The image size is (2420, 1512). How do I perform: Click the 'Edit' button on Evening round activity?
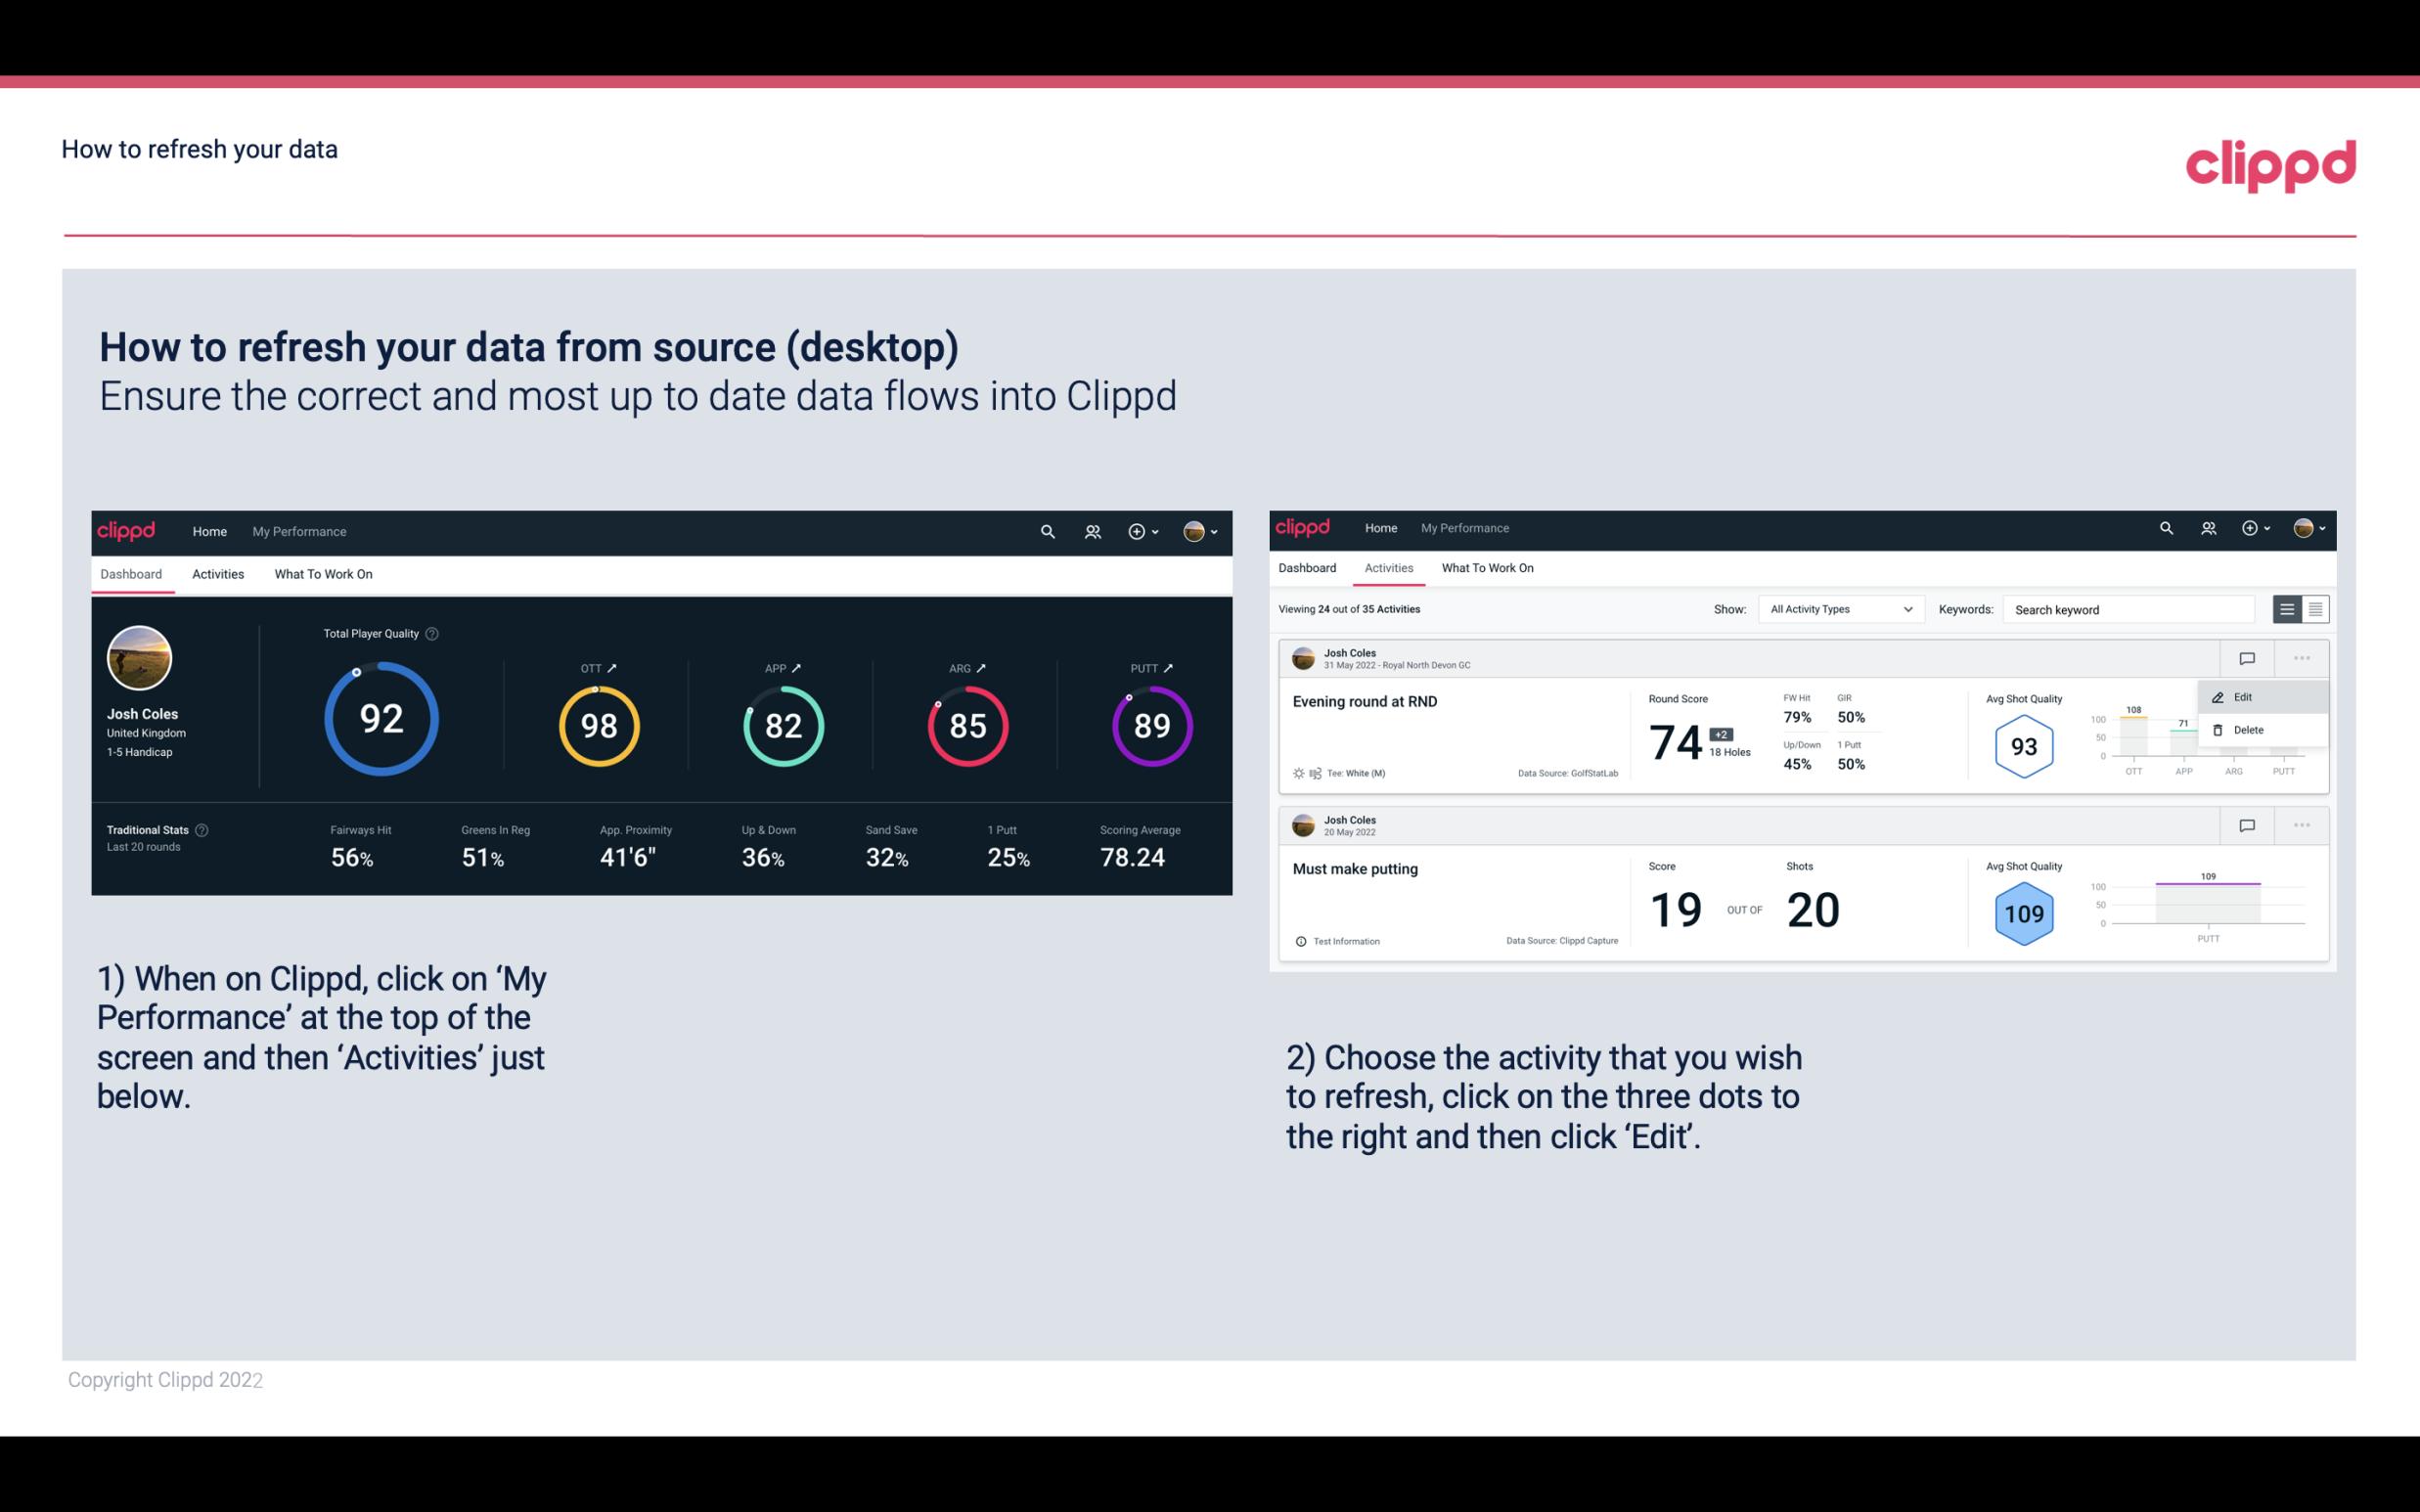pyautogui.click(x=2246, y=696)
